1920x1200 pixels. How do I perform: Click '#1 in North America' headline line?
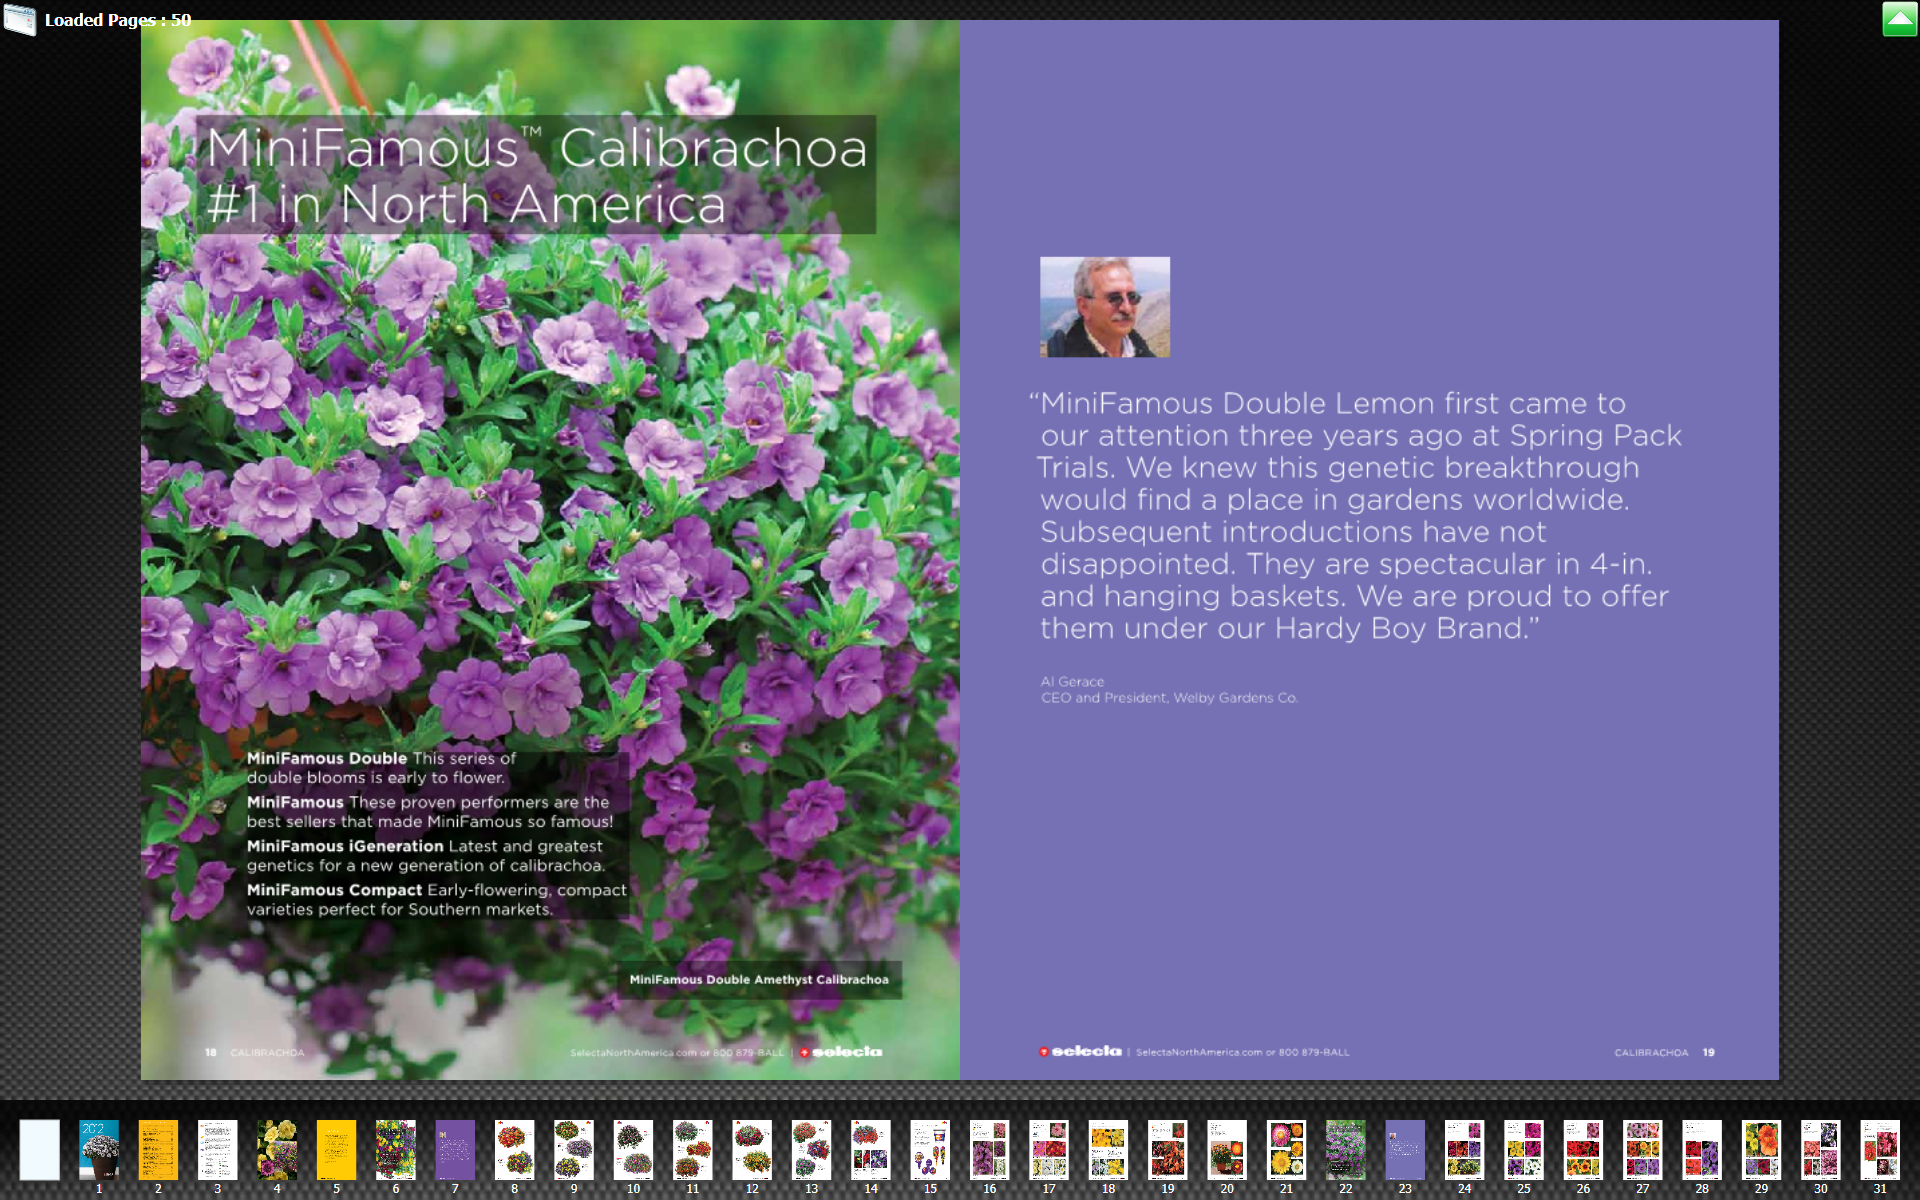pos(466,204)
